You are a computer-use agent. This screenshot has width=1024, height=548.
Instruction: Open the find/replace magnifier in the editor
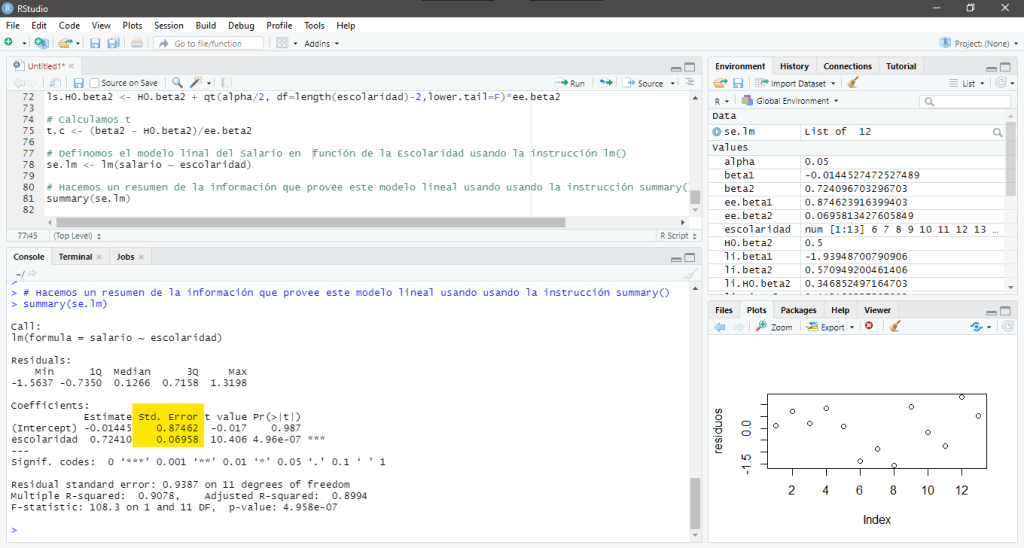click(x=177, y=83)
